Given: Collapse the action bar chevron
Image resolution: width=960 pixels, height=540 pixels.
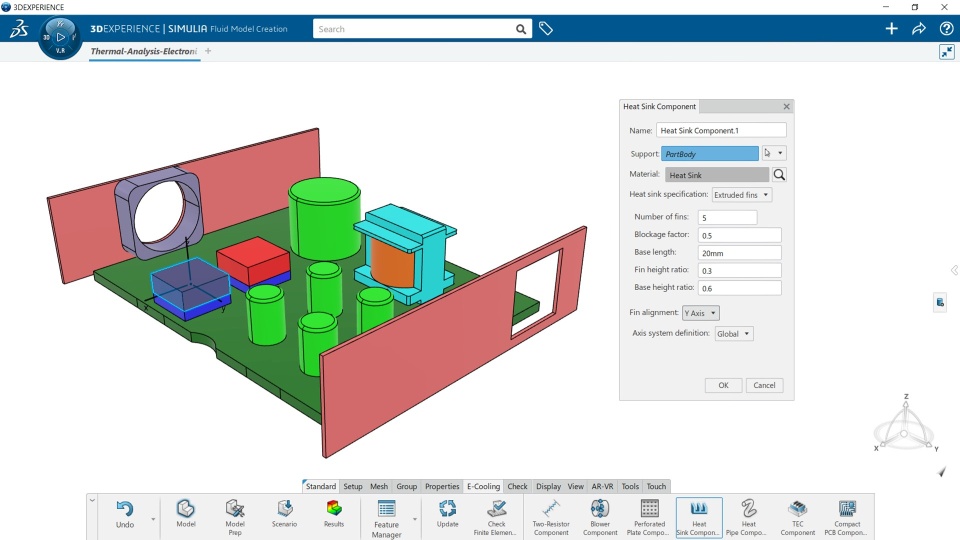Looking at the screenshot, I should click(92, 500).
